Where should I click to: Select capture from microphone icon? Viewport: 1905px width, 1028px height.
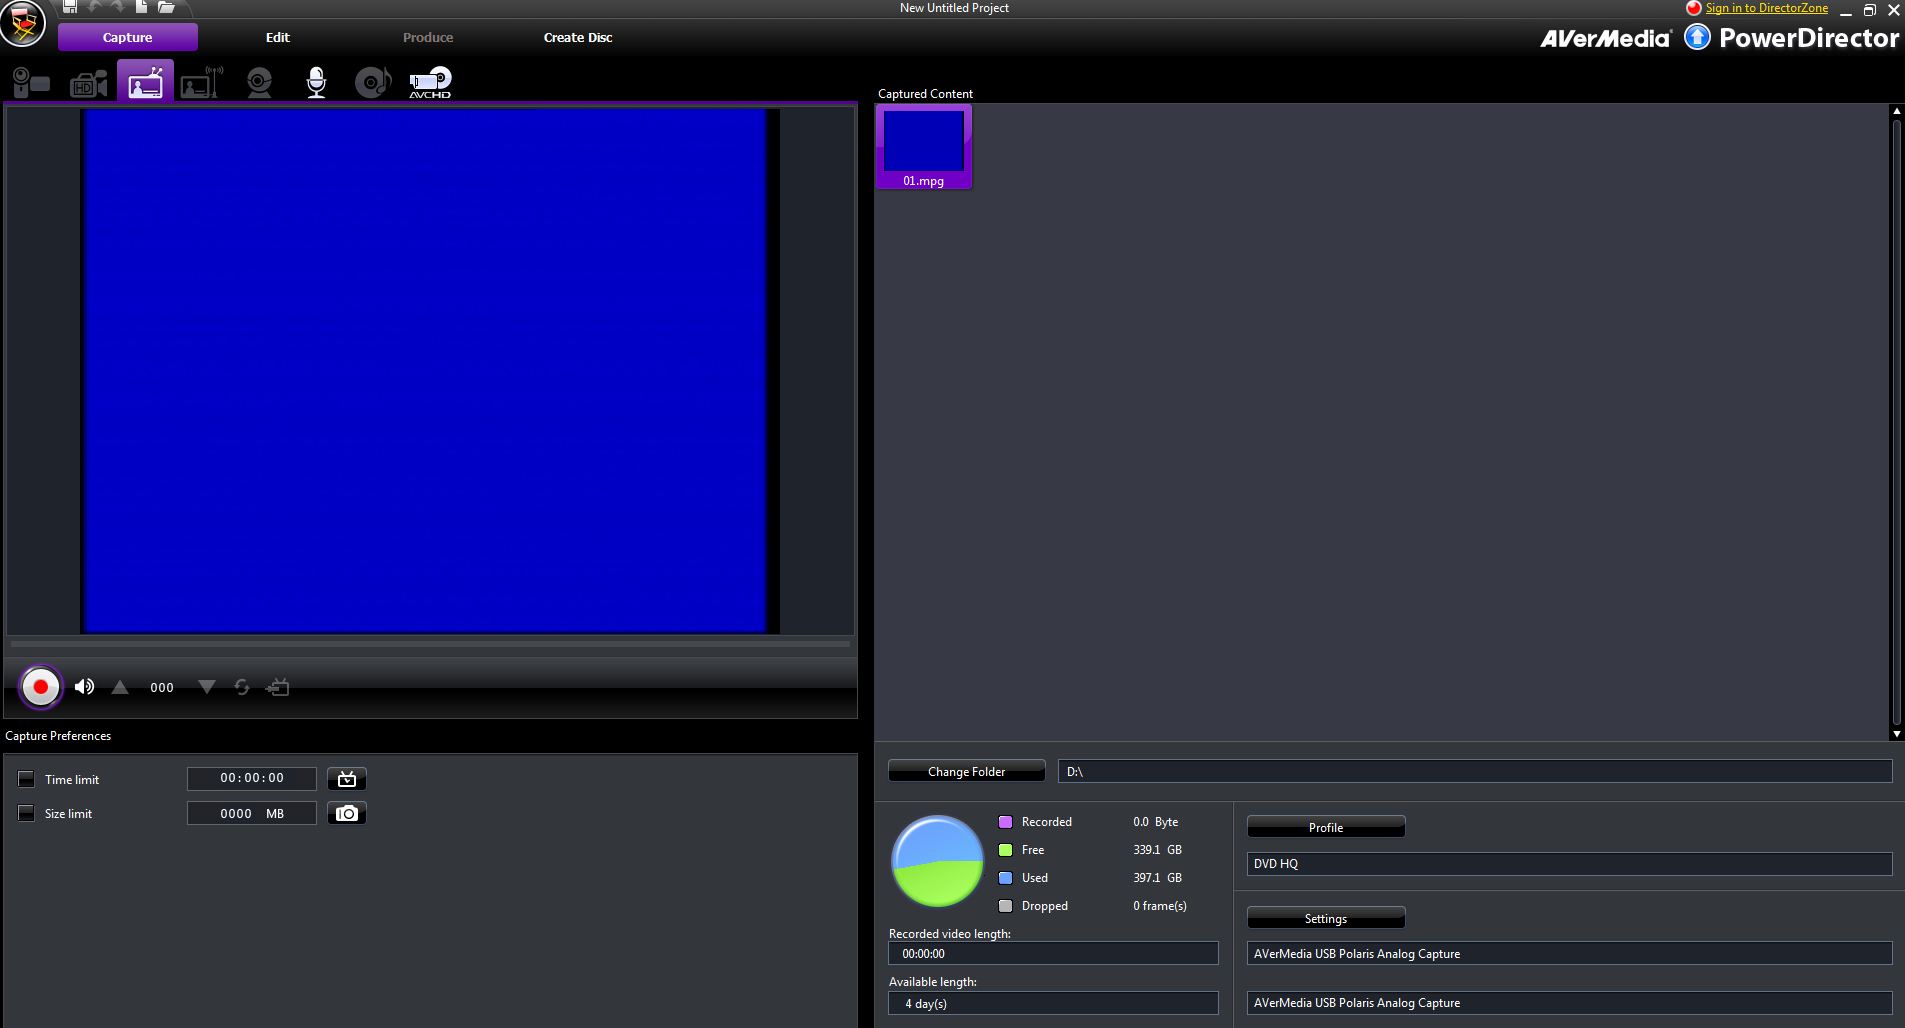pyautogui.click(x=316, y=82)
